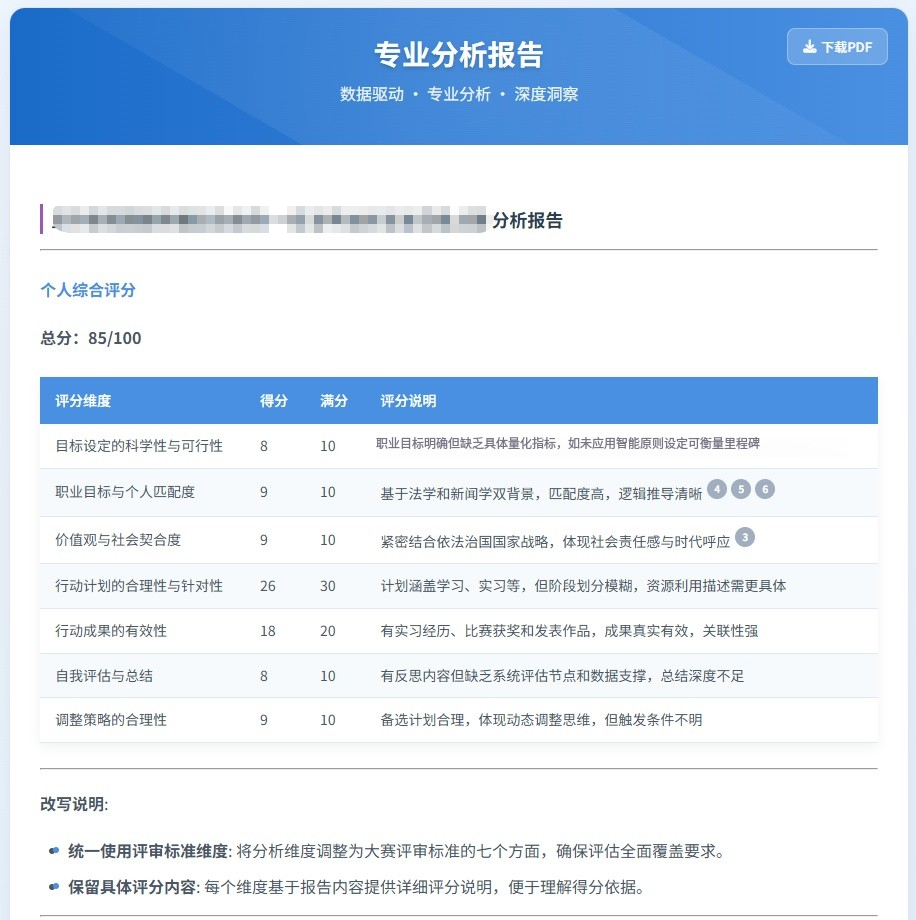This screenshot has height=920, width=916.
Task: Click the bullet icon before 统一使用评审标准维度
Action: 54,851
